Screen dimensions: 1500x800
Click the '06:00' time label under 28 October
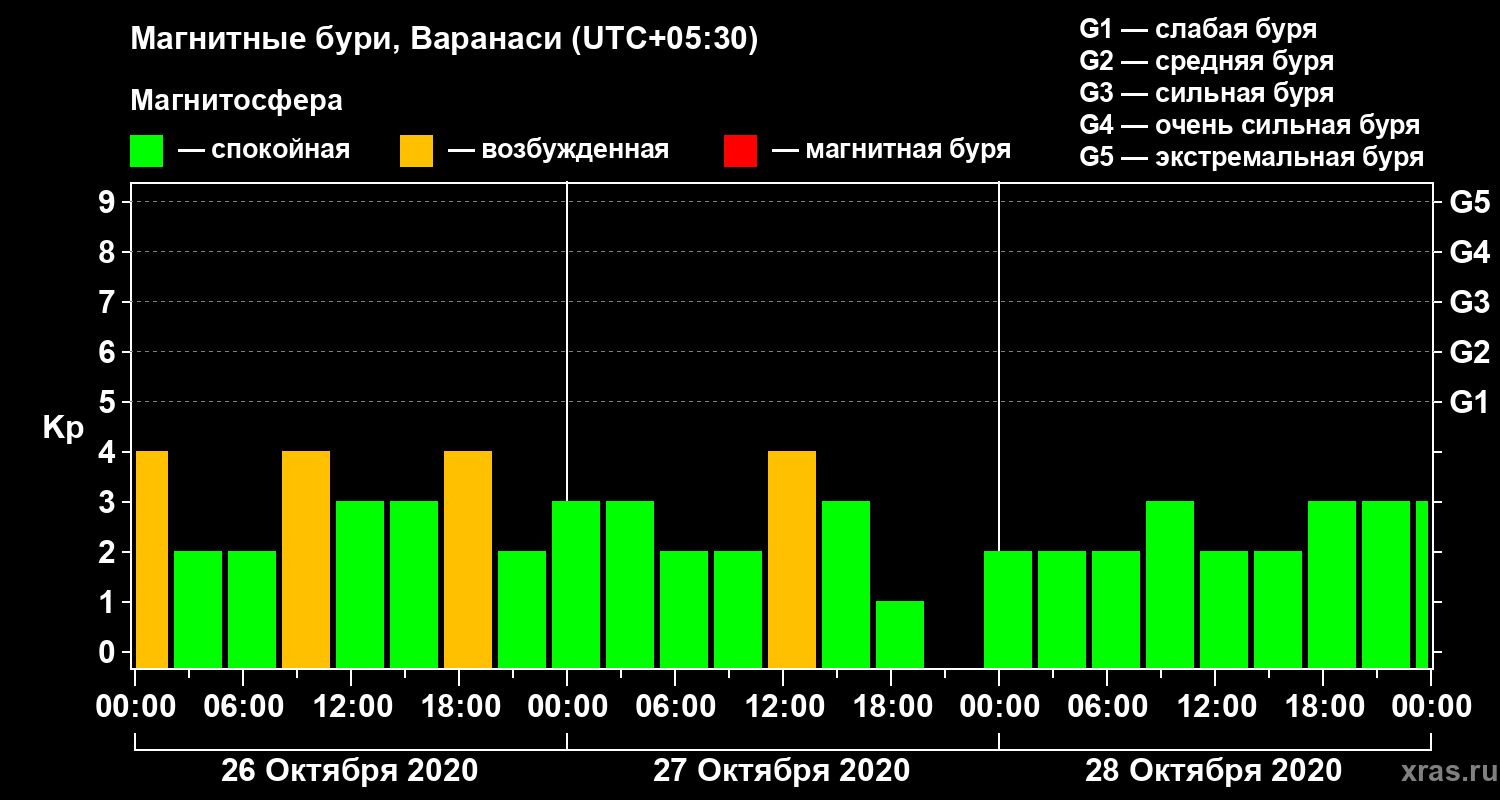pyautogui.click(x=1106, y=706)
